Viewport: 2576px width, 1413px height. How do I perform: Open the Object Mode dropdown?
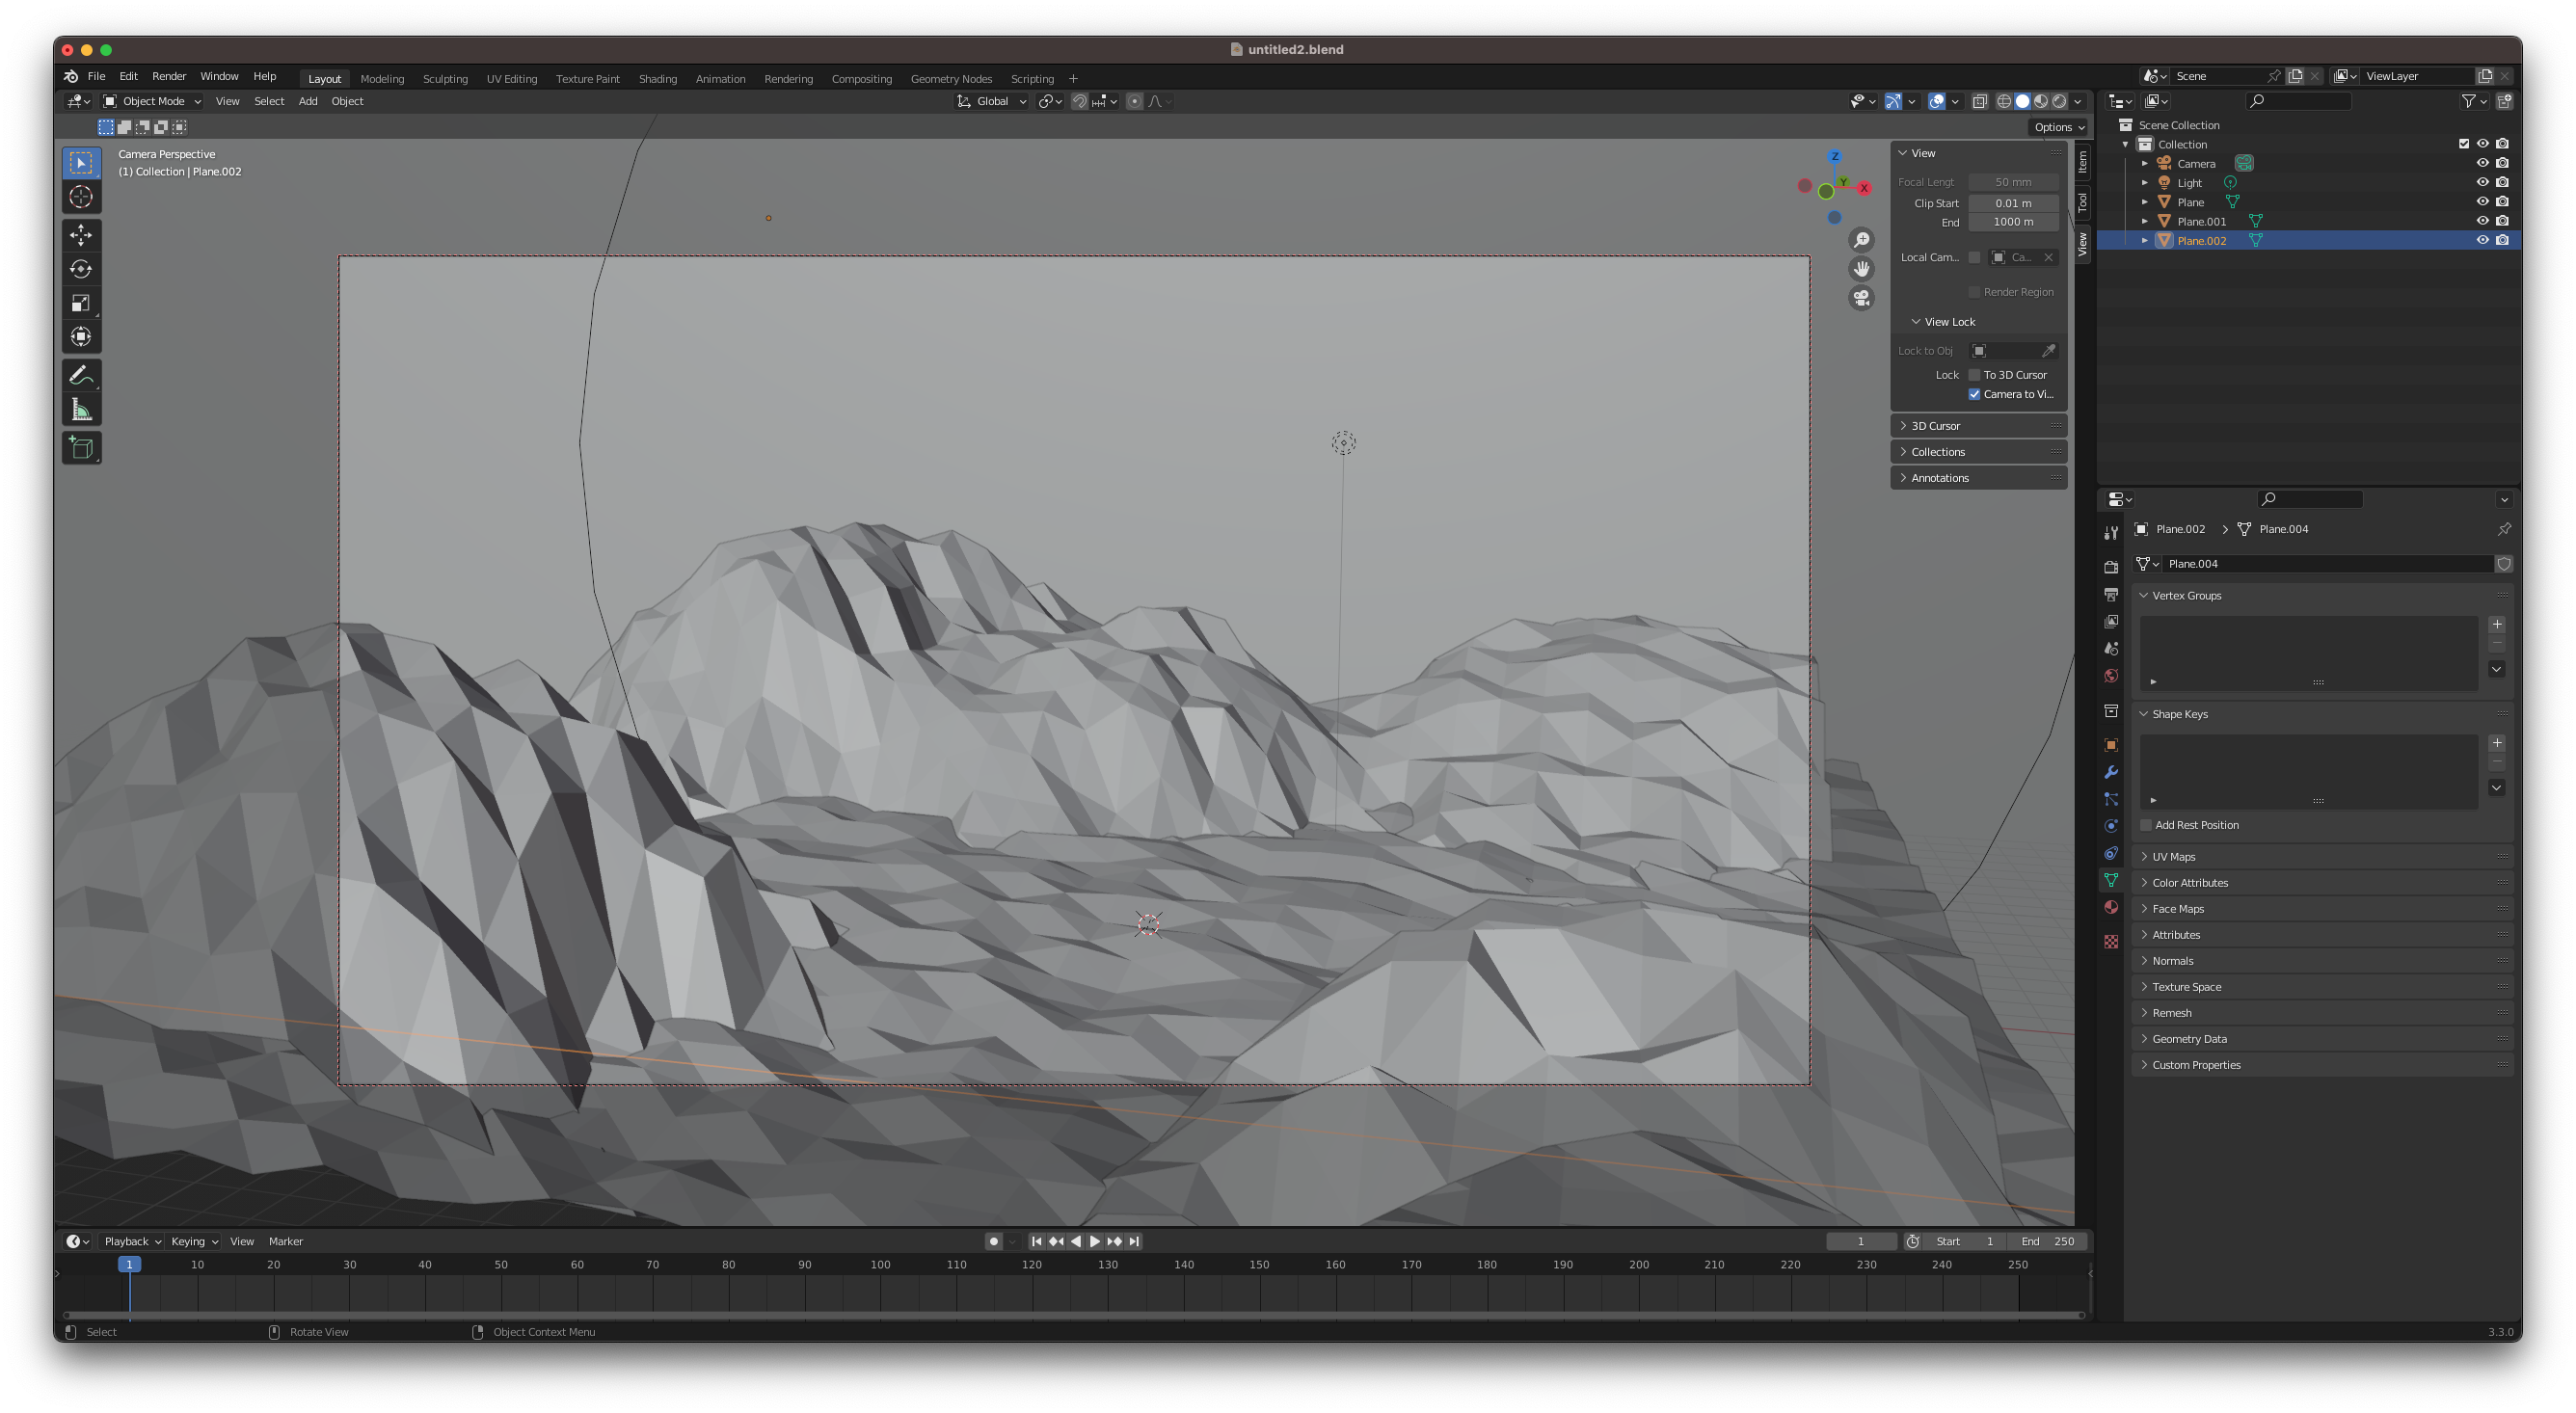click(x=152, y=101)
